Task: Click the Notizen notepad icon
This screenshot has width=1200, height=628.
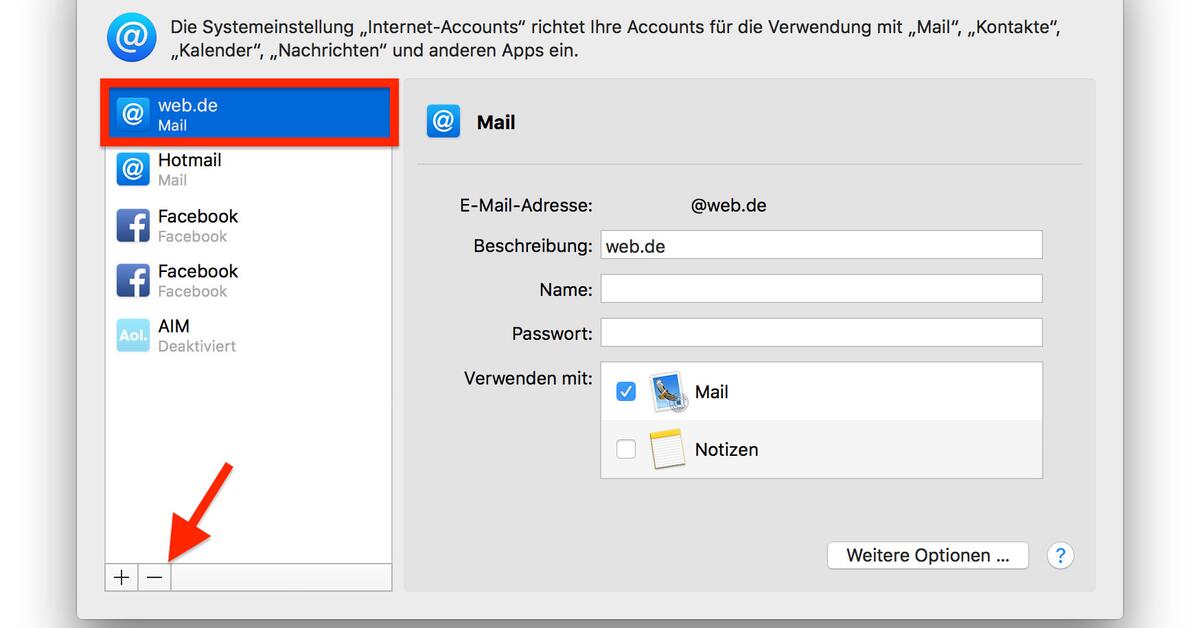Action: coord(668,448)
